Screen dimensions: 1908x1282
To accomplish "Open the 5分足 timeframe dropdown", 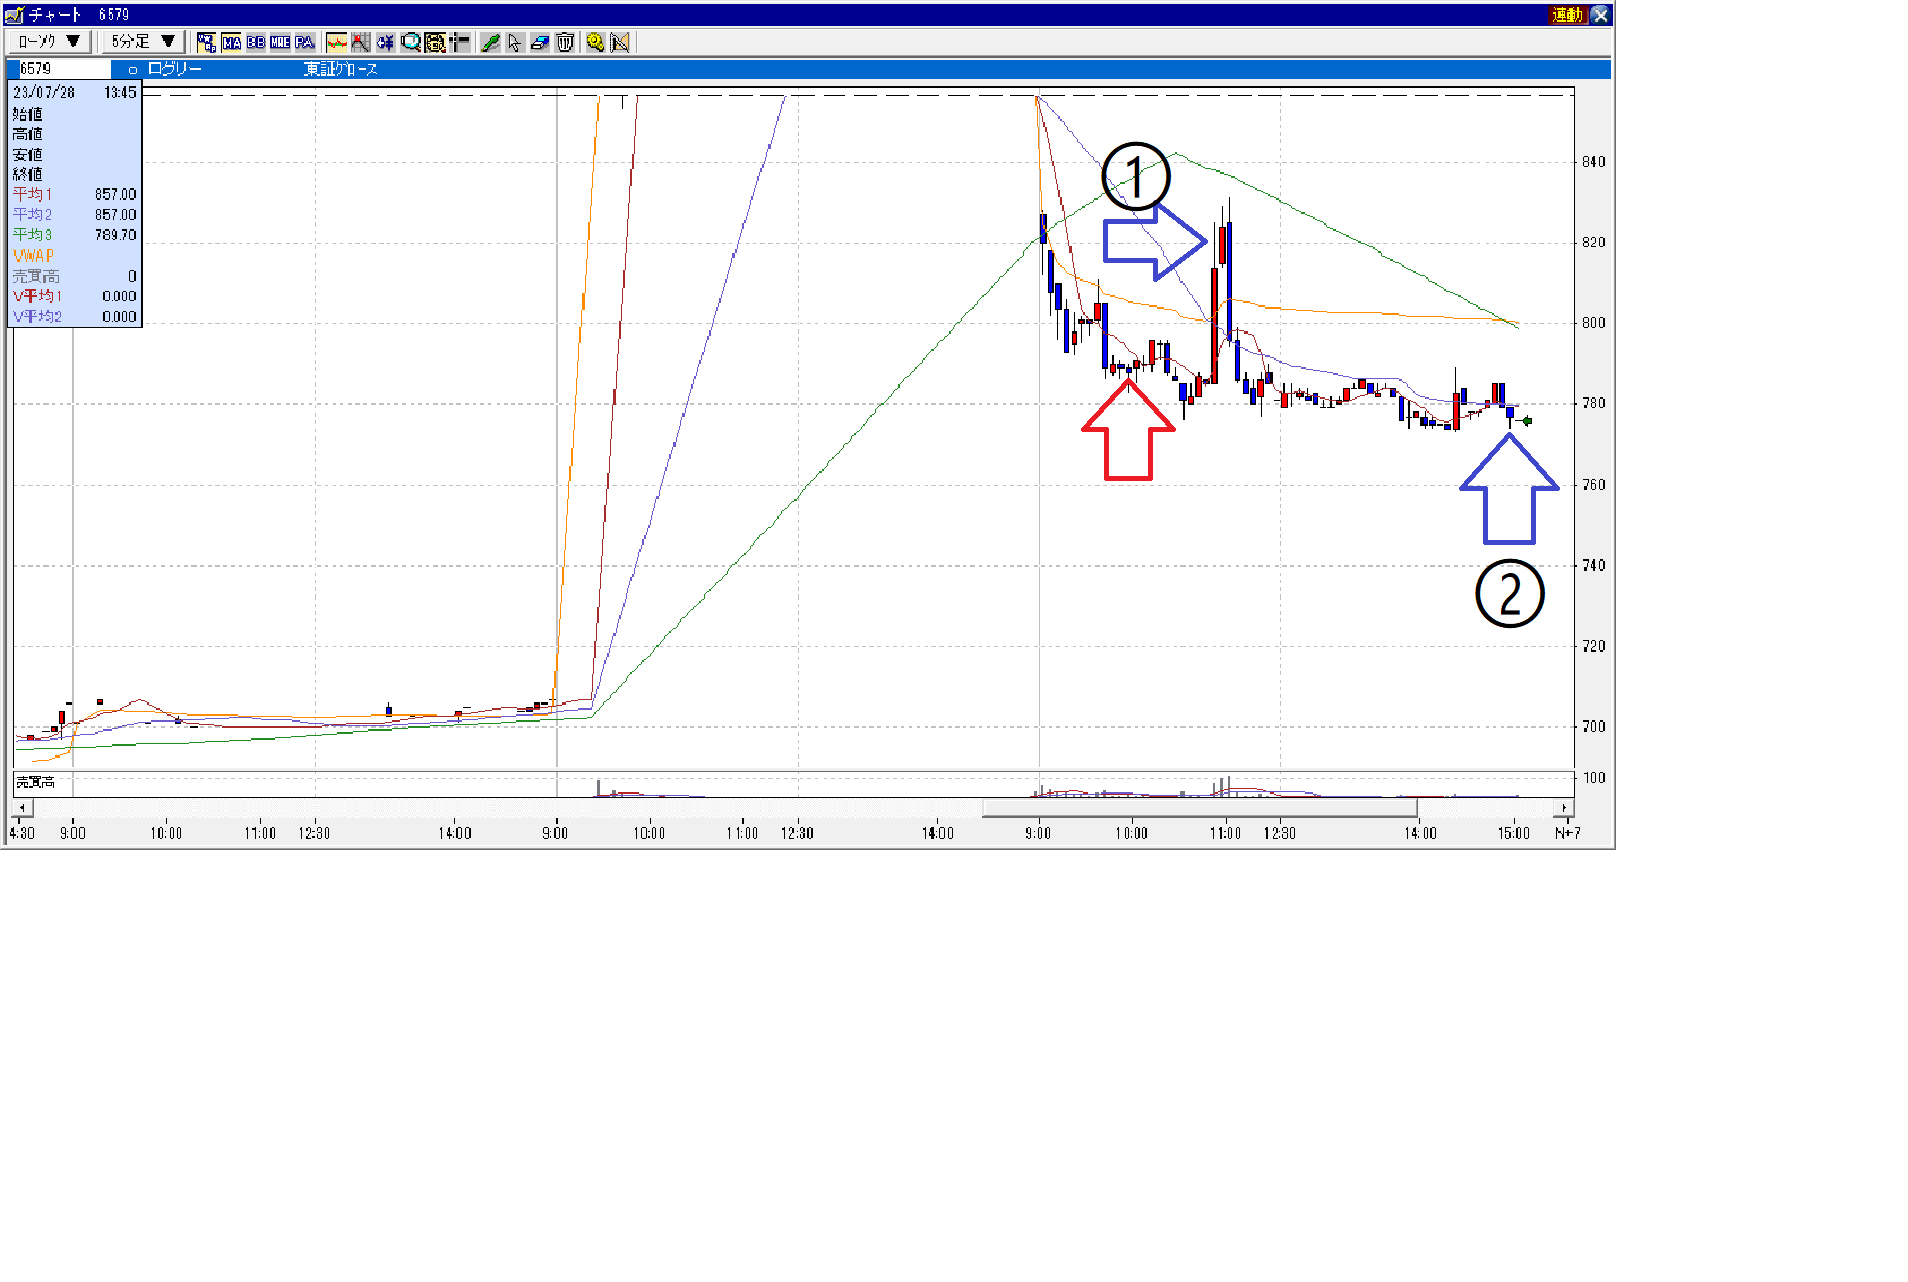I will 143,42.
